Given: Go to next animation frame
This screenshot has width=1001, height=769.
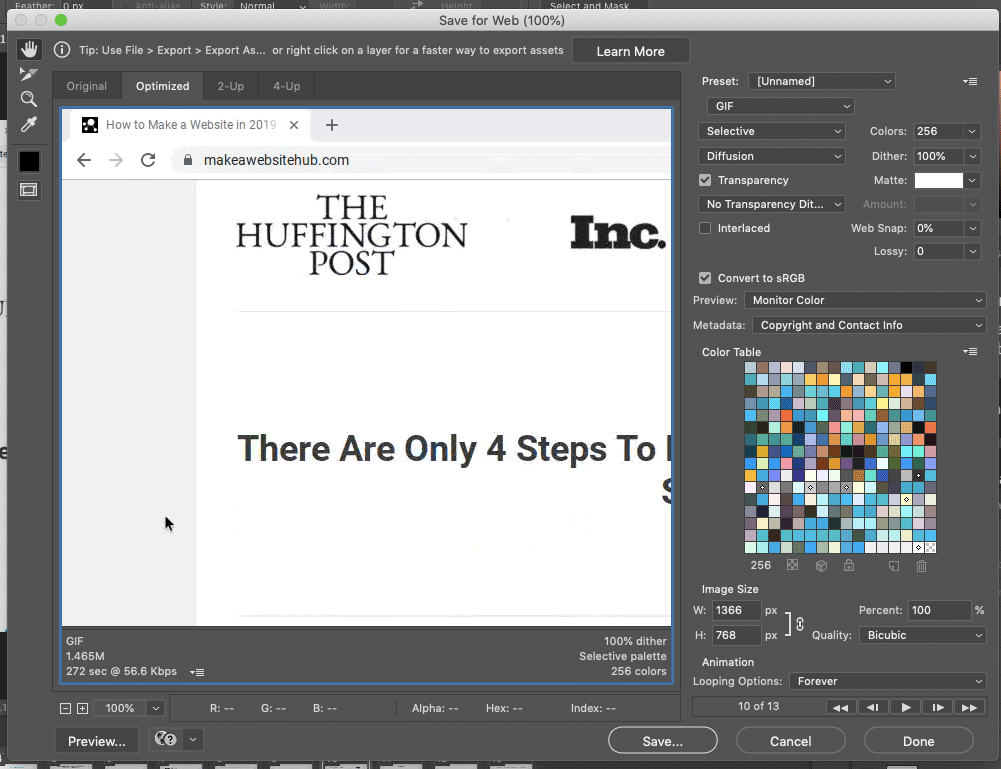Looking at the screenshot, I should click(937, 707).
